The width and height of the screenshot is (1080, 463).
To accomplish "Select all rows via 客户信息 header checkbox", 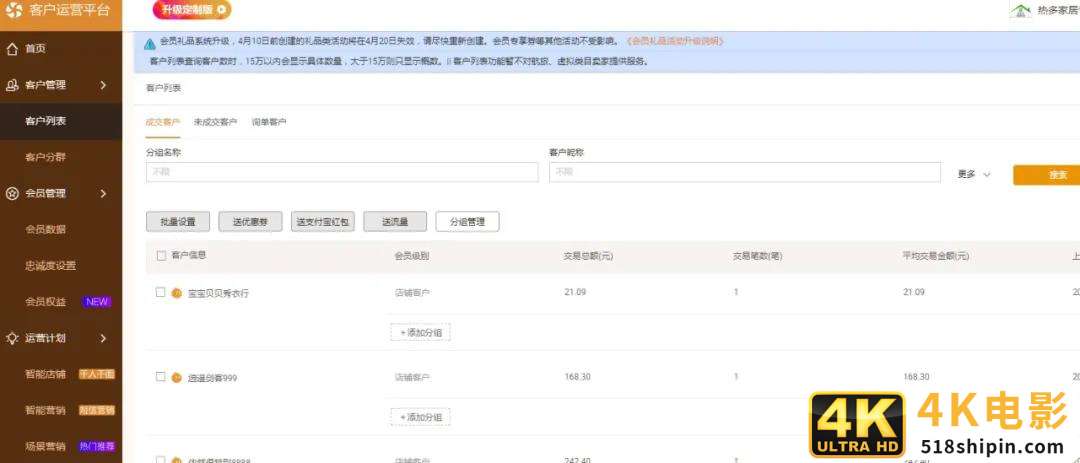I will tap(161, 256).
